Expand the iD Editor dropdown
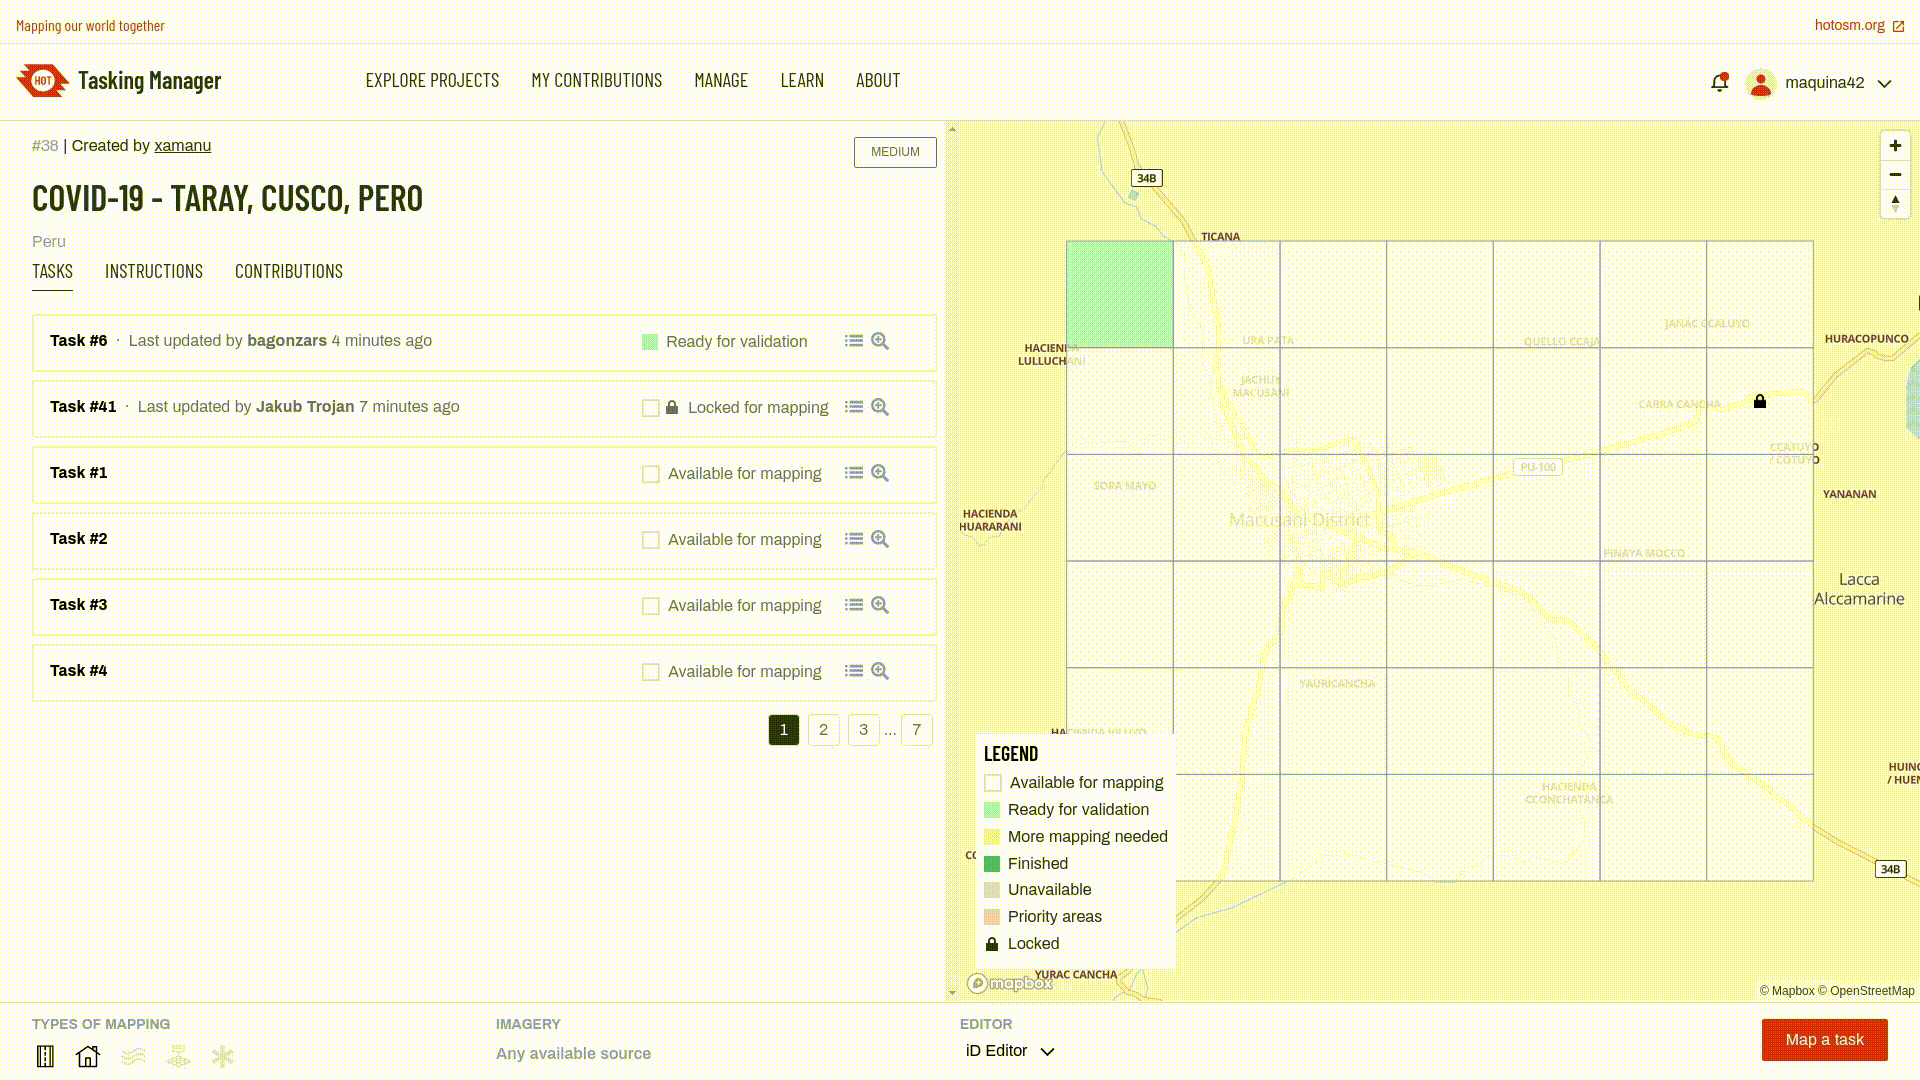This screenshot has width=1920, height=1080. click(1048, 1051)
